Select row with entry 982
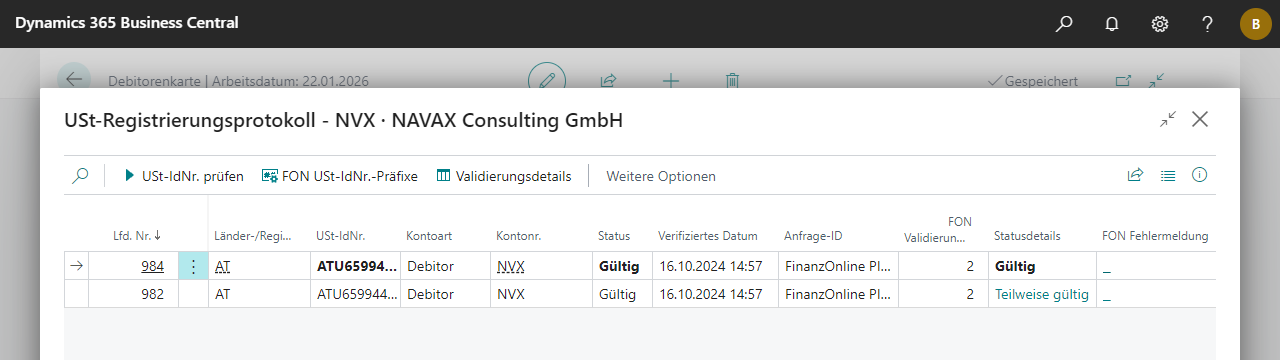The image size is (1280, 360). click(x=640, y=294)
